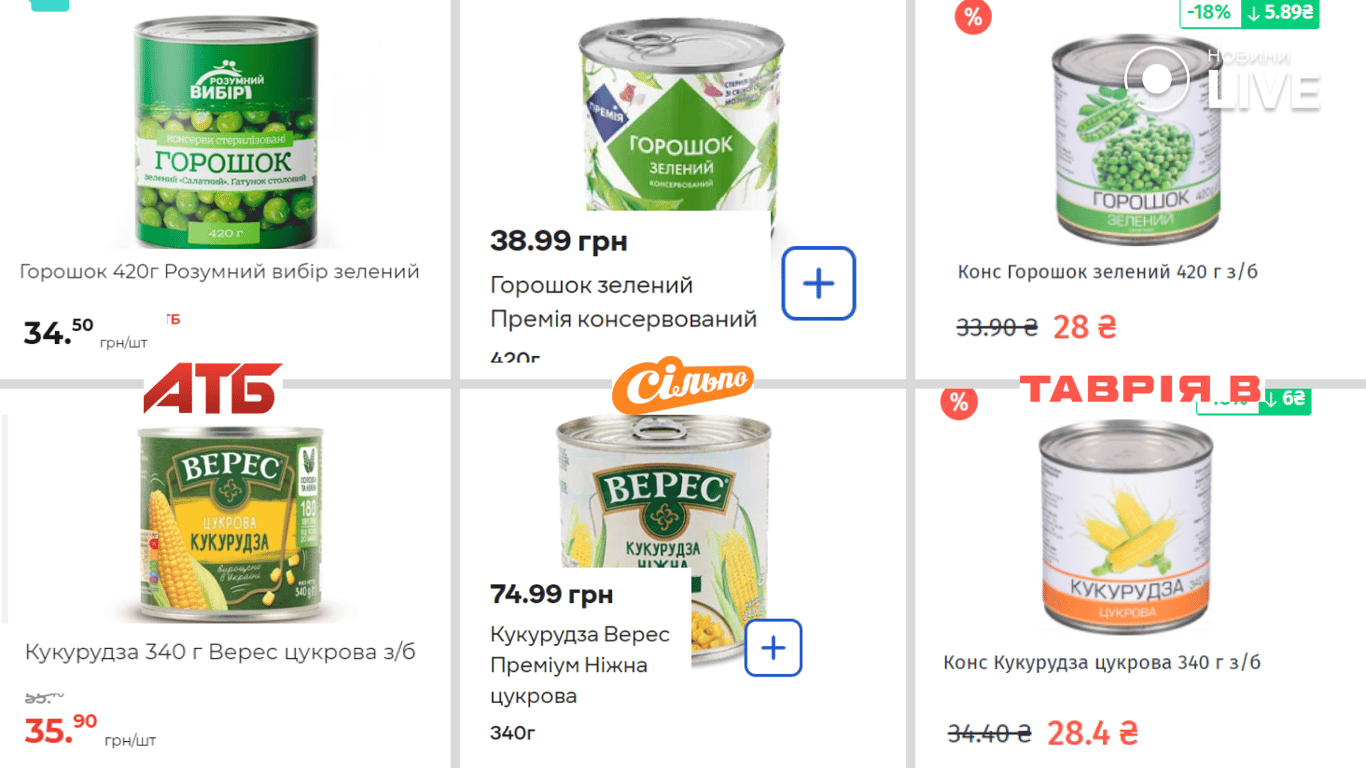Open Конс Кукурудза цукрова 340 г link
This screenshot has height=768, width=1366.
1101,662
